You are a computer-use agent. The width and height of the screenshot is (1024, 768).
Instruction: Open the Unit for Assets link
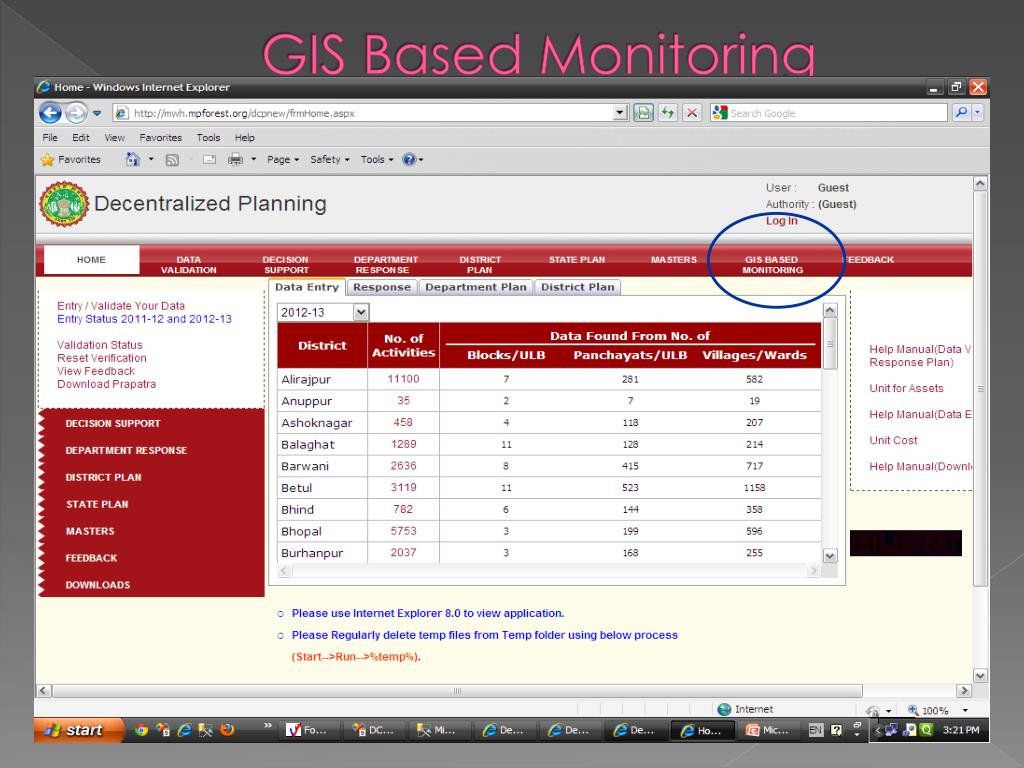906,389
